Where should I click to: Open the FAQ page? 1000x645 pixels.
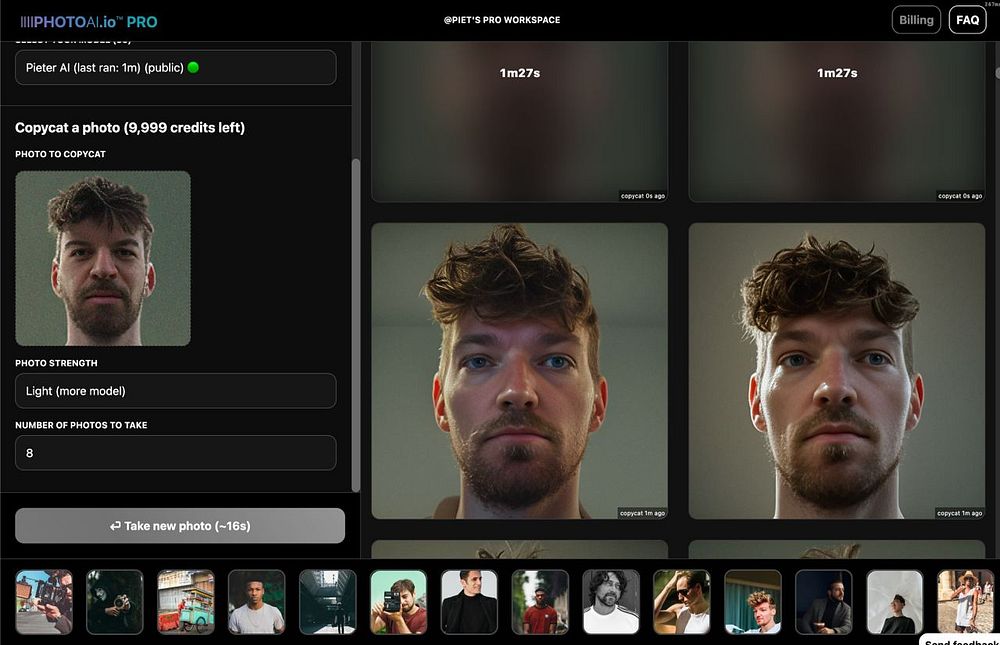tap(967, 20)
